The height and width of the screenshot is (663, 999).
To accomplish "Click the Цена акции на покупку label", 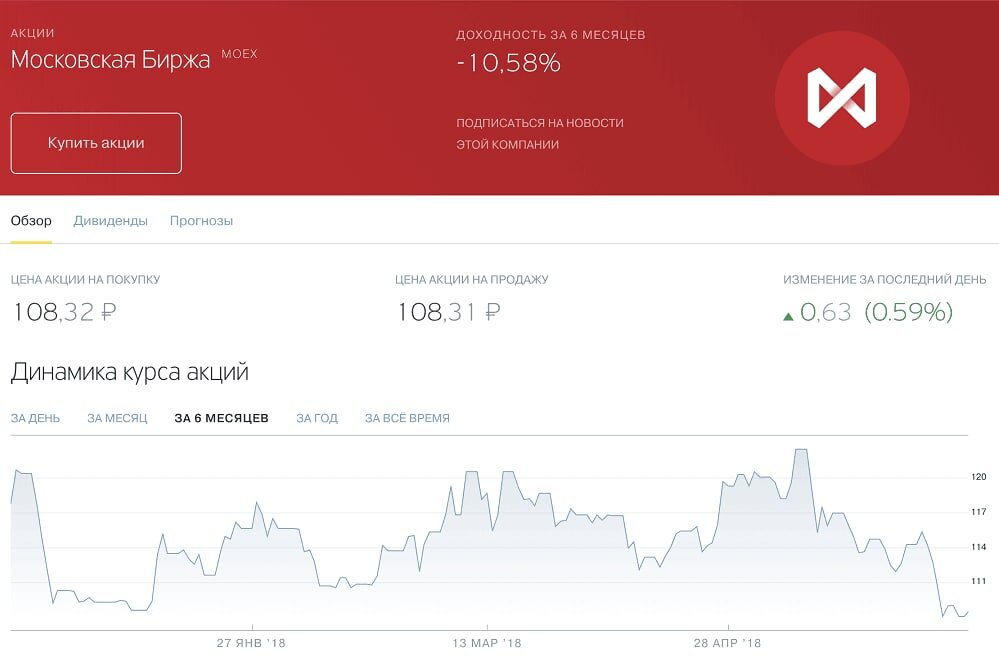I will pos(85,280).
